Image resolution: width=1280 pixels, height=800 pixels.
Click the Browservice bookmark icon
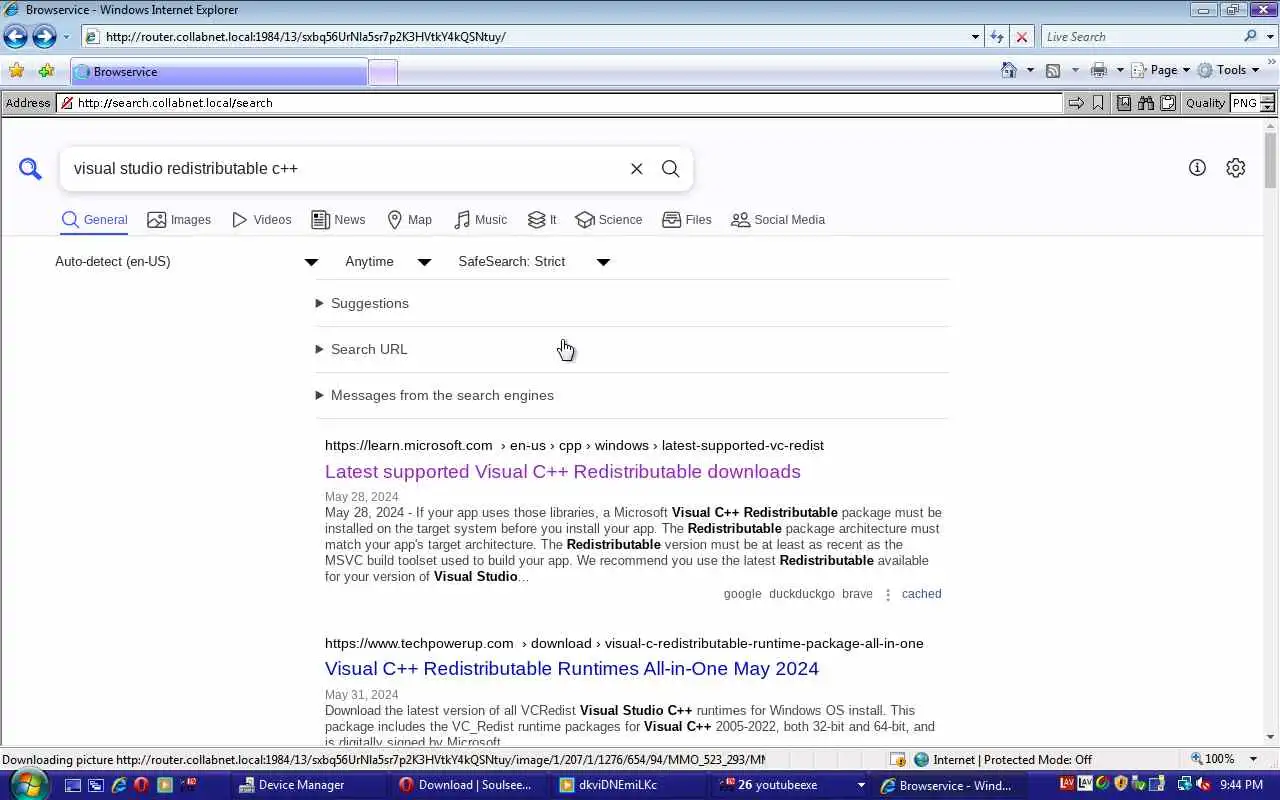point(1098,103)
